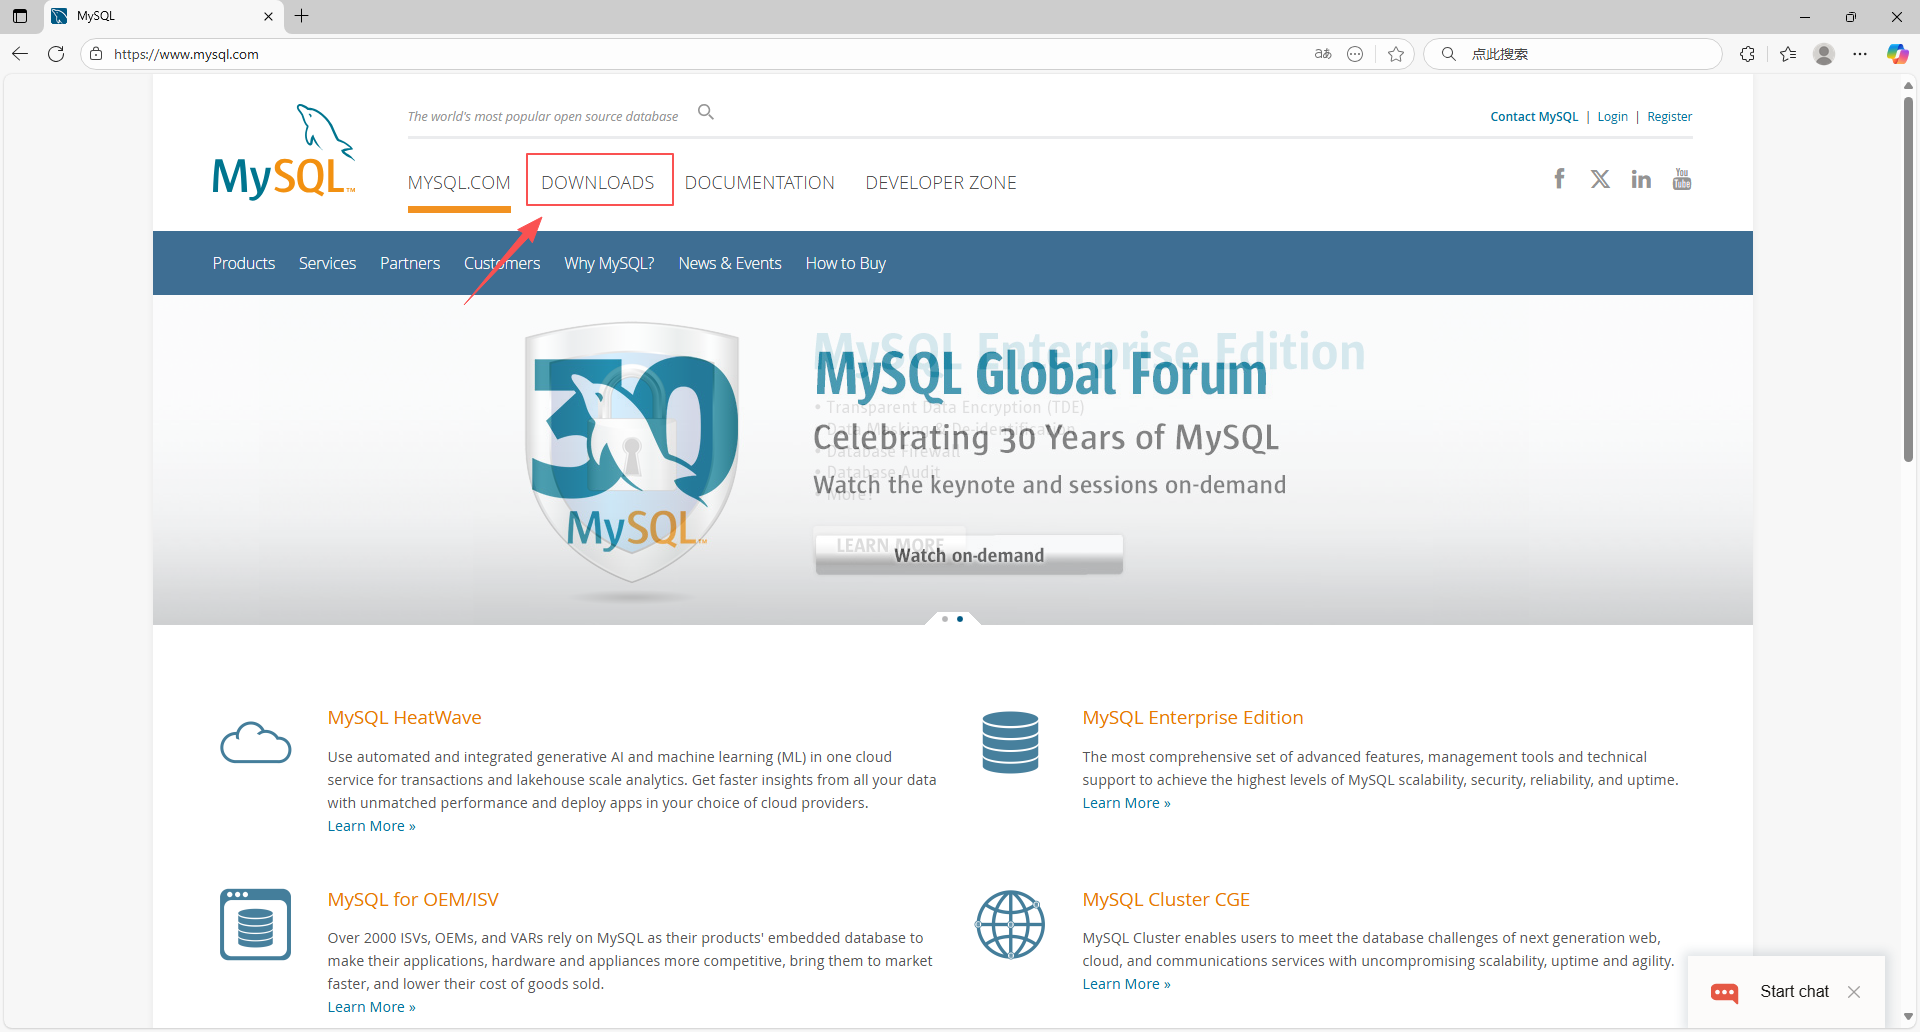Open the favorites list icon
Viewport: 1920px width, 1032px height.
(1788, 54)
